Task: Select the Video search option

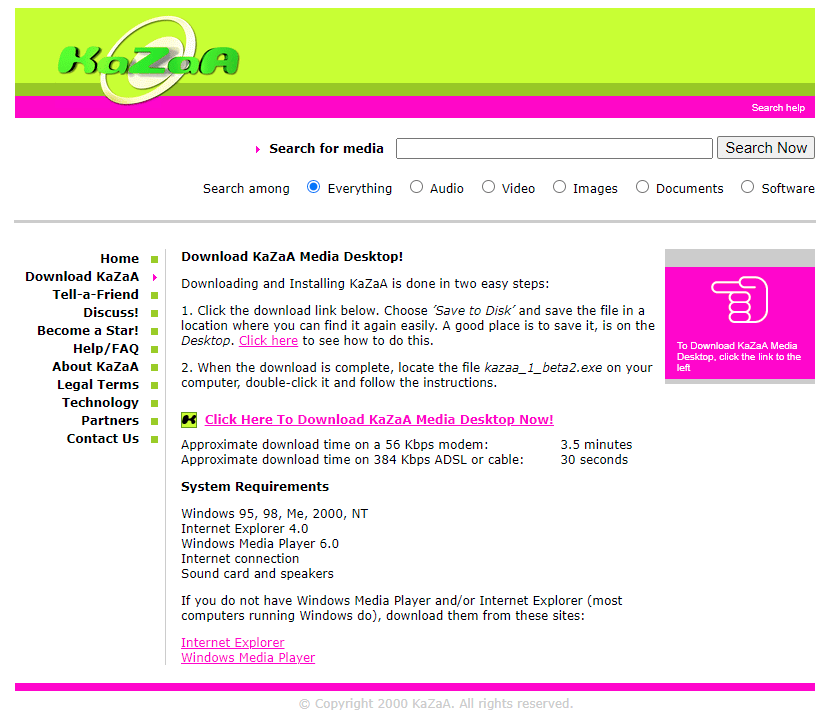Action: coord(489,187)
